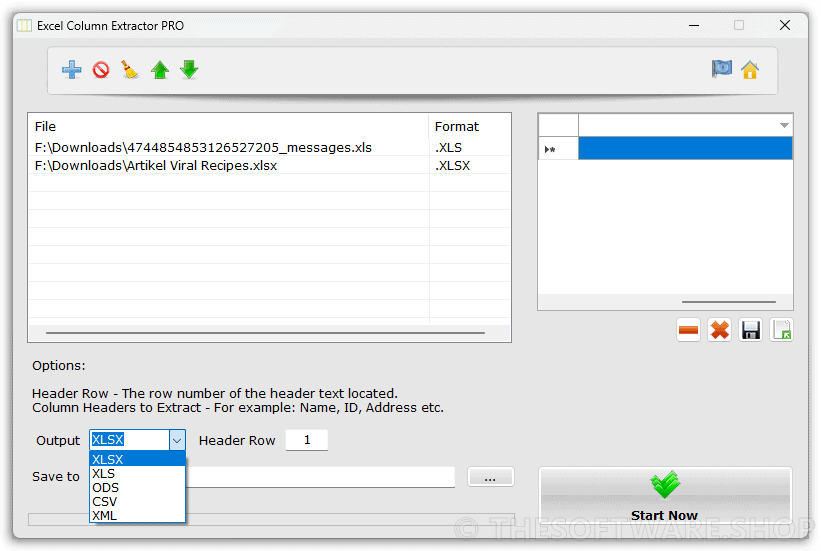Viewport: 821px width, 551px height.
Task: Click the Excel Column Extractor app title icon
Action: tap(24, 26)
